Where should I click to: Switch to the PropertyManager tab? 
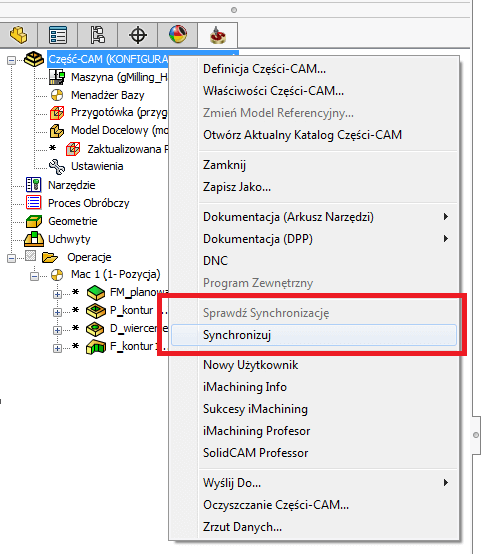tap(58, 35)
